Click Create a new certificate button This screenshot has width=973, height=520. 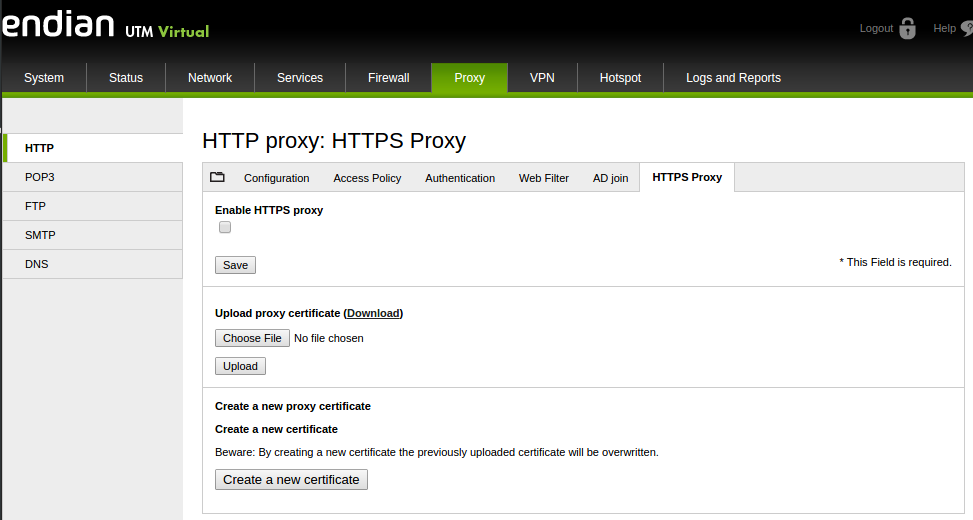[x=291, y=480]
